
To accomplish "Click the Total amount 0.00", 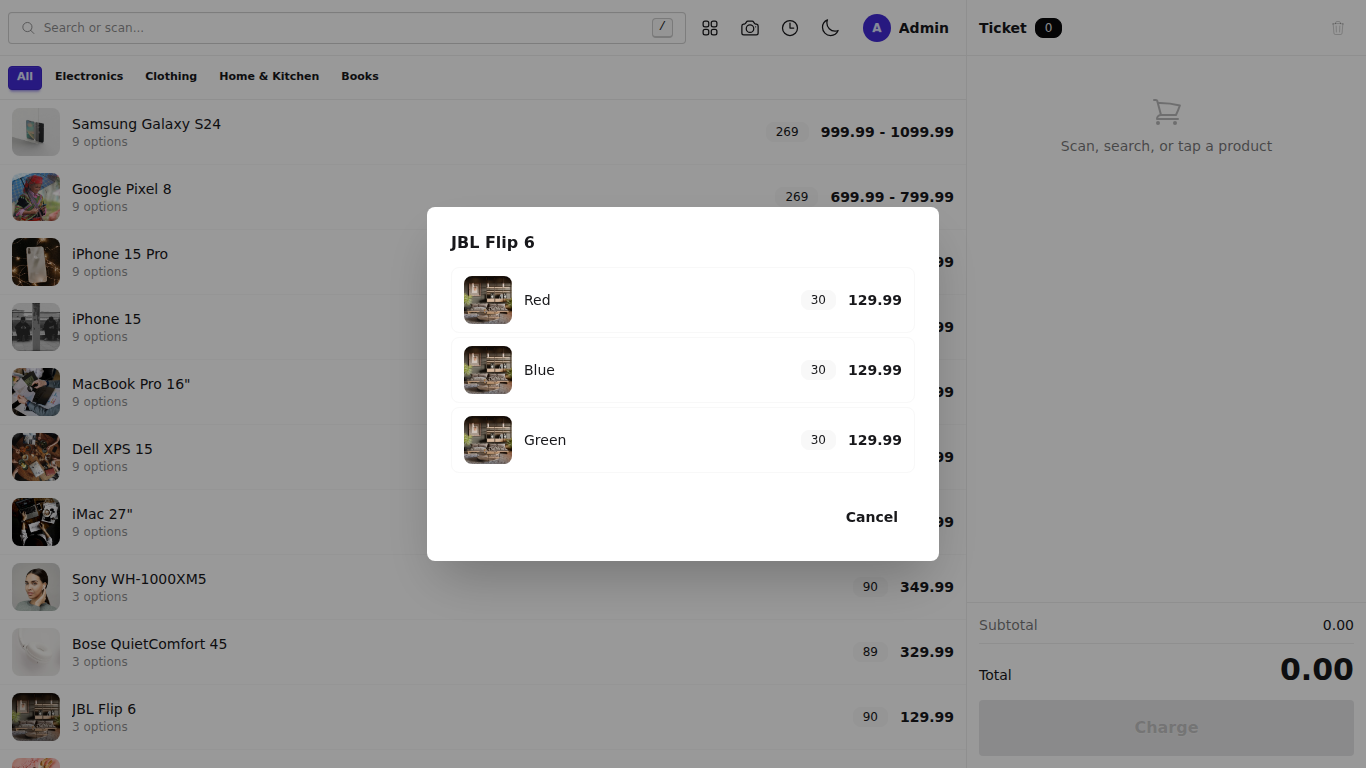I will pyautogui.click(x=1317, y=669).
